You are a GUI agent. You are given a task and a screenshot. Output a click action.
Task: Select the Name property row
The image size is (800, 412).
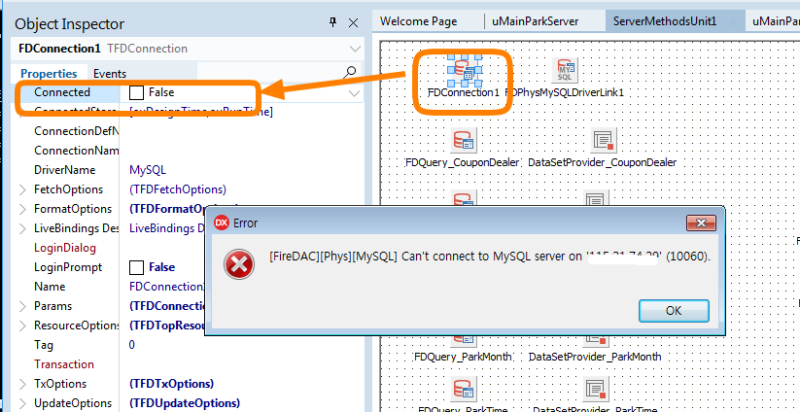[187, 287]
